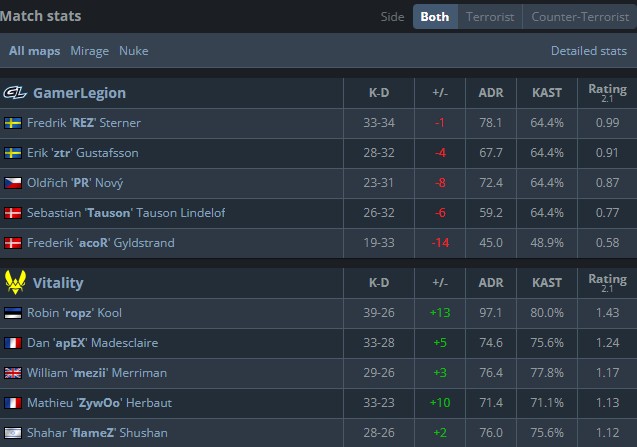Click the UK flag beside mezii
The width and height of the screenshot is (637, 447).
pos(13,373)
